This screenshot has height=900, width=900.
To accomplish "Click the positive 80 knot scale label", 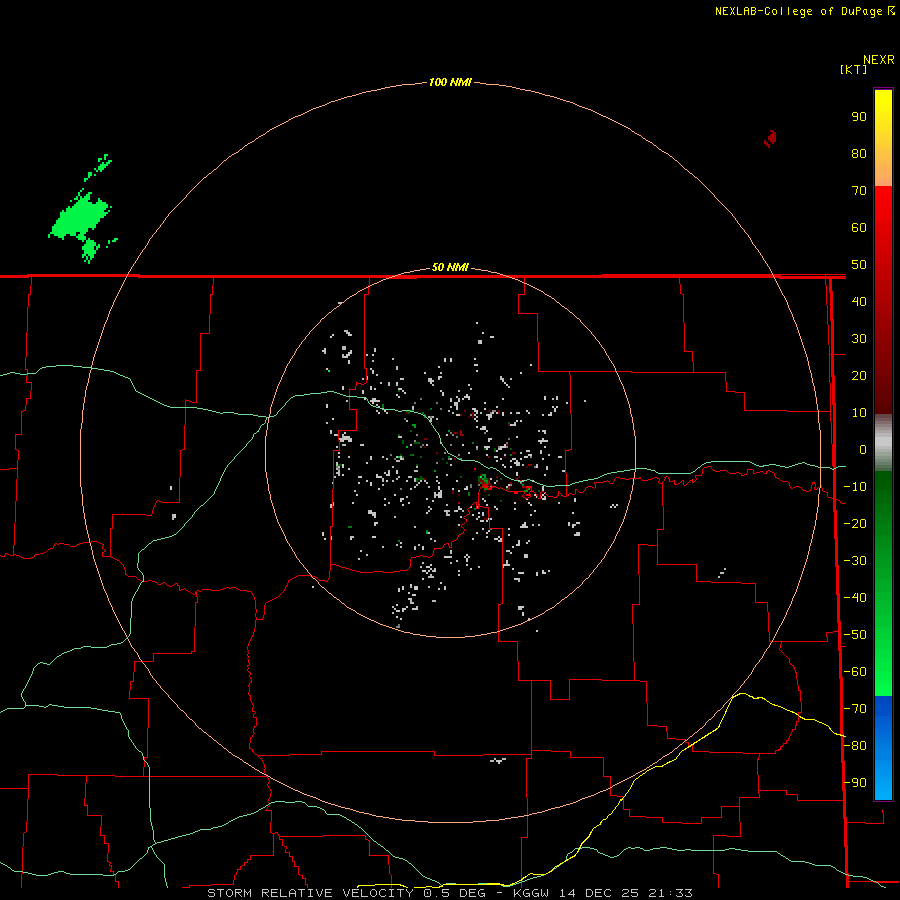I will pyautogui.click(x=859, y=154).
